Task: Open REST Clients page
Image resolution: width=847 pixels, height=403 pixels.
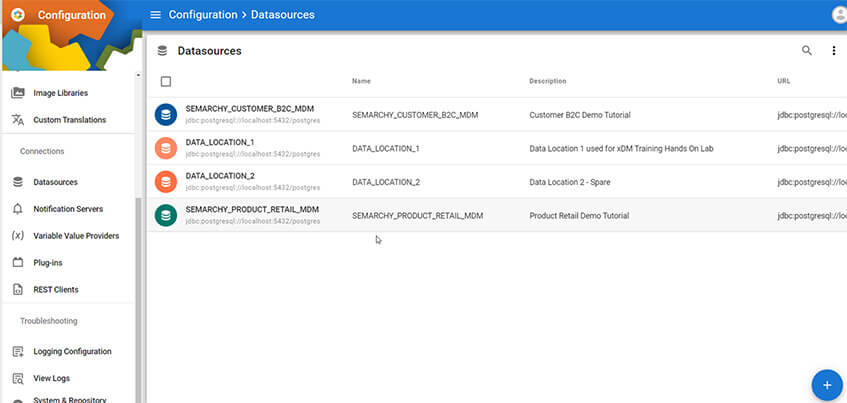Action: (x=55, y=290)
